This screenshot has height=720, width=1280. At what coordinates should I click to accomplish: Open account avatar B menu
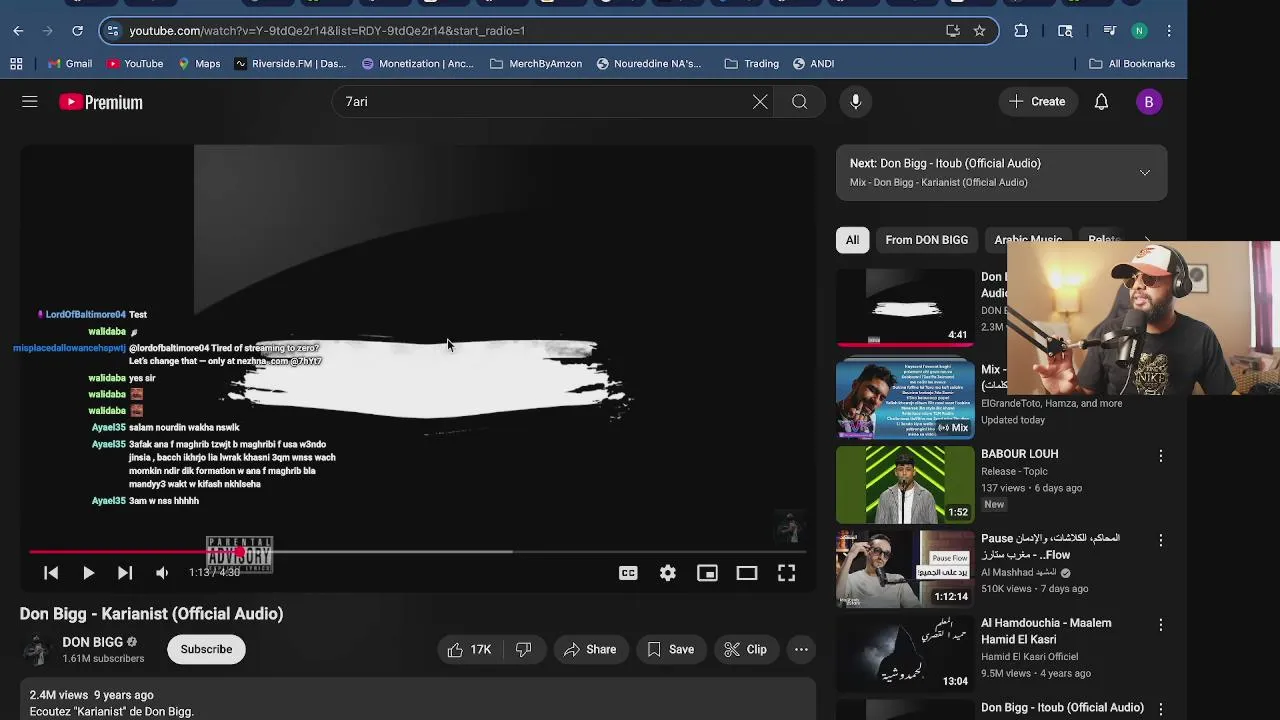coord(1149,102)
